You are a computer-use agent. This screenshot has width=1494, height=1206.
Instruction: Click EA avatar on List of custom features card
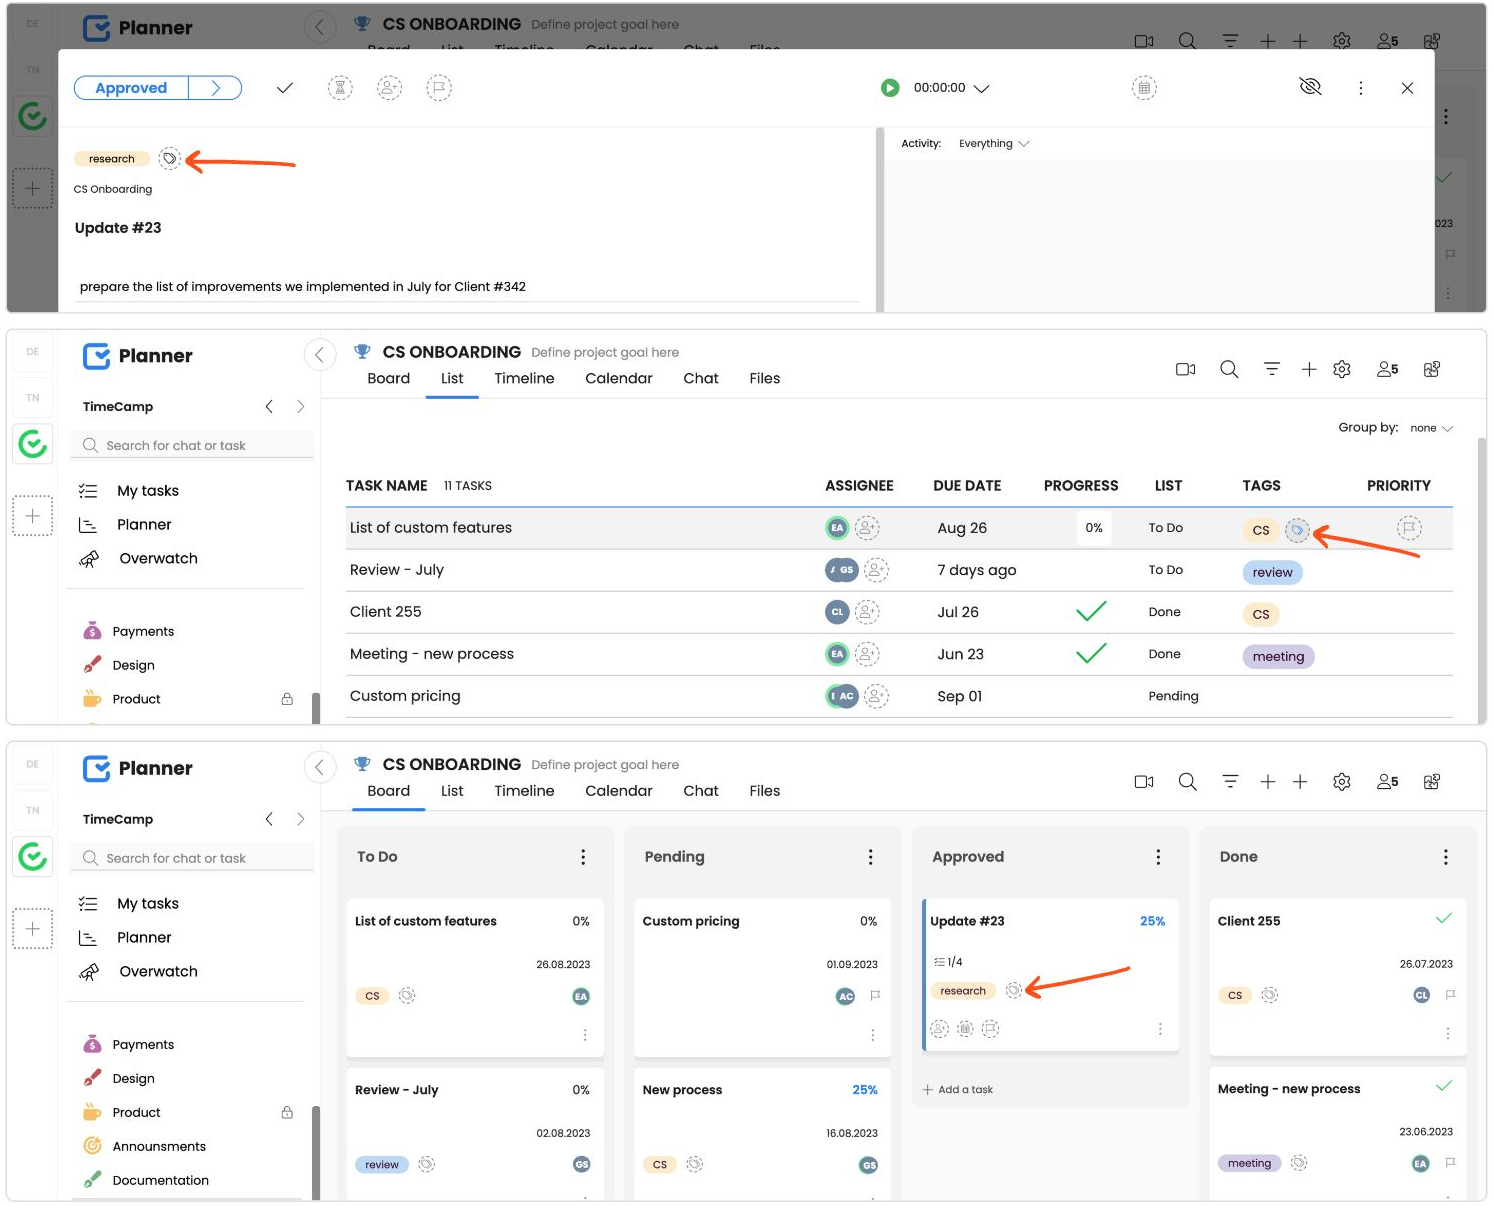581,996
